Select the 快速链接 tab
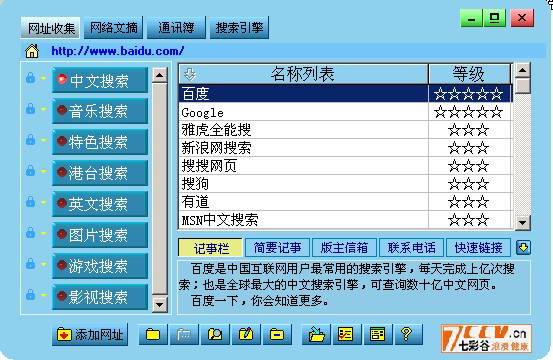553x360 pixels. [x=478, y=248]
